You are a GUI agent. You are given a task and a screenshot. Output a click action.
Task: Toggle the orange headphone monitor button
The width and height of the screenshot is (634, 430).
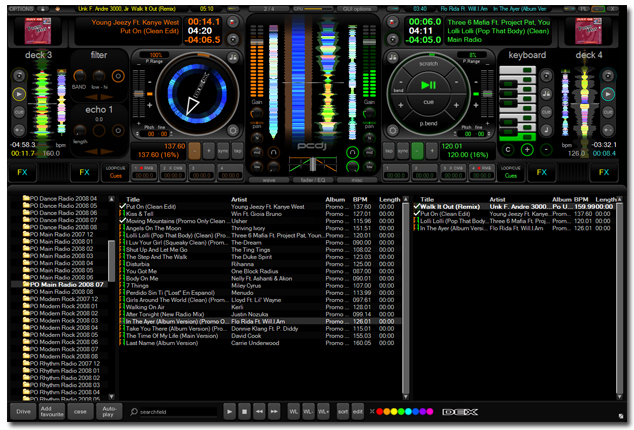click(274, 152)
